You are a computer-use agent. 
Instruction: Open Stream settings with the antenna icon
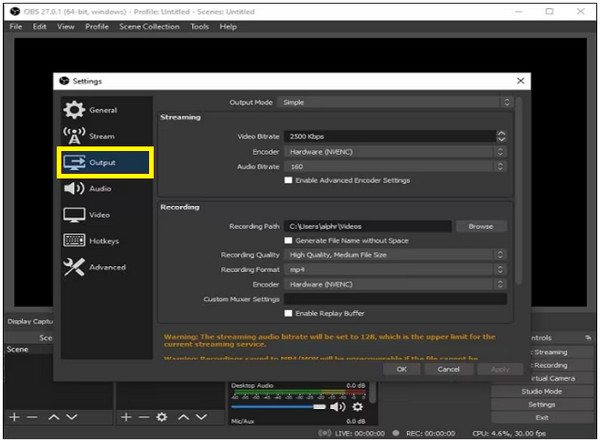74,136
